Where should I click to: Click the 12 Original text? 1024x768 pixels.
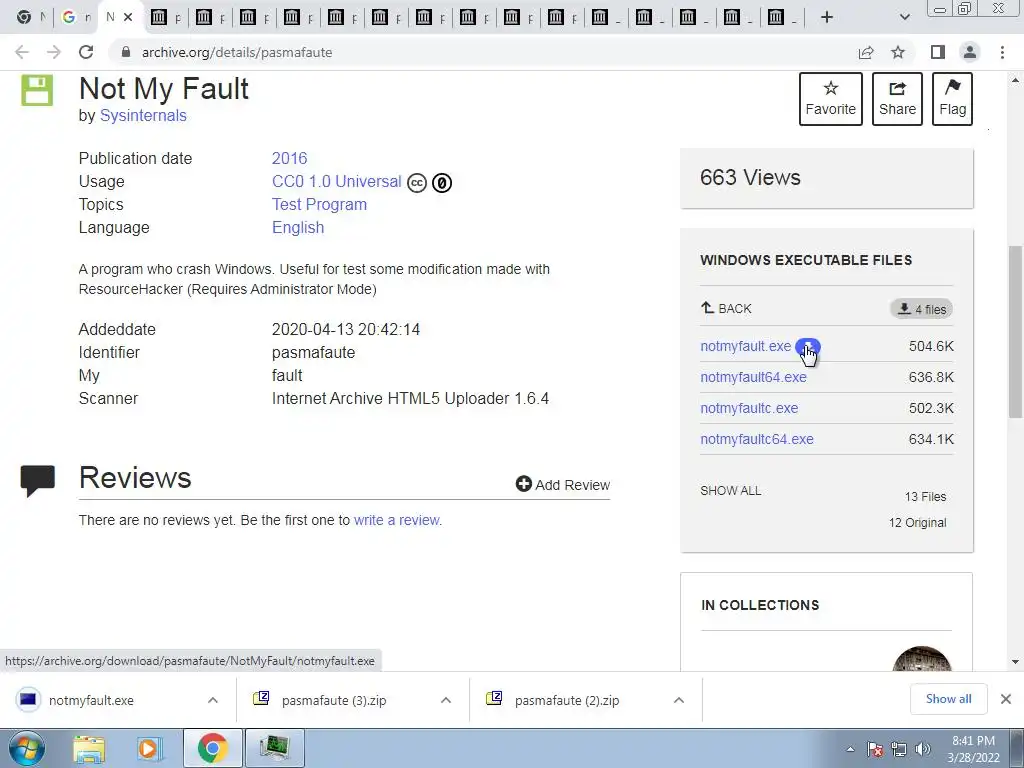pyautogui.click(x=918, y=522)
